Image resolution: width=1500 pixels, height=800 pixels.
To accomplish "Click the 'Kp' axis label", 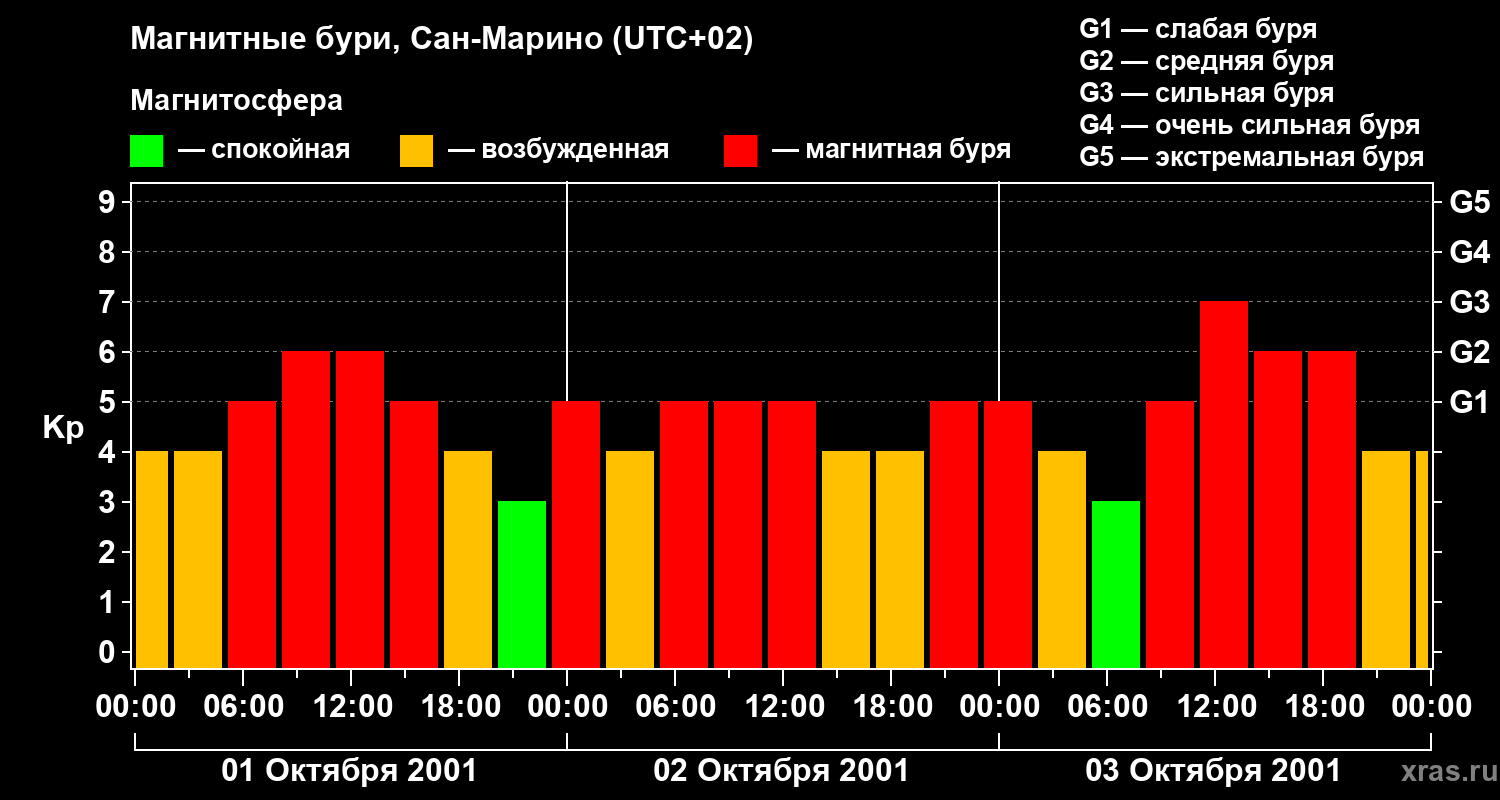I will pos(63,428).
